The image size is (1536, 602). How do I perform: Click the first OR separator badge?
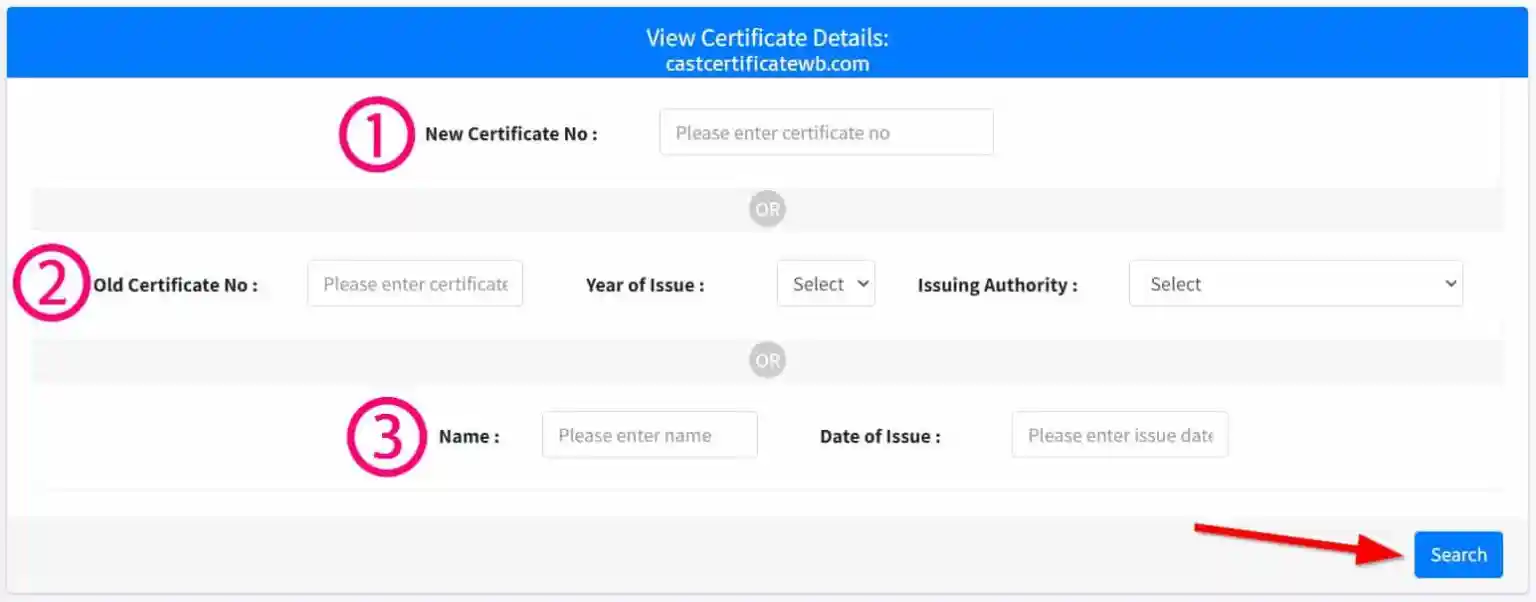tap(767, 208)
